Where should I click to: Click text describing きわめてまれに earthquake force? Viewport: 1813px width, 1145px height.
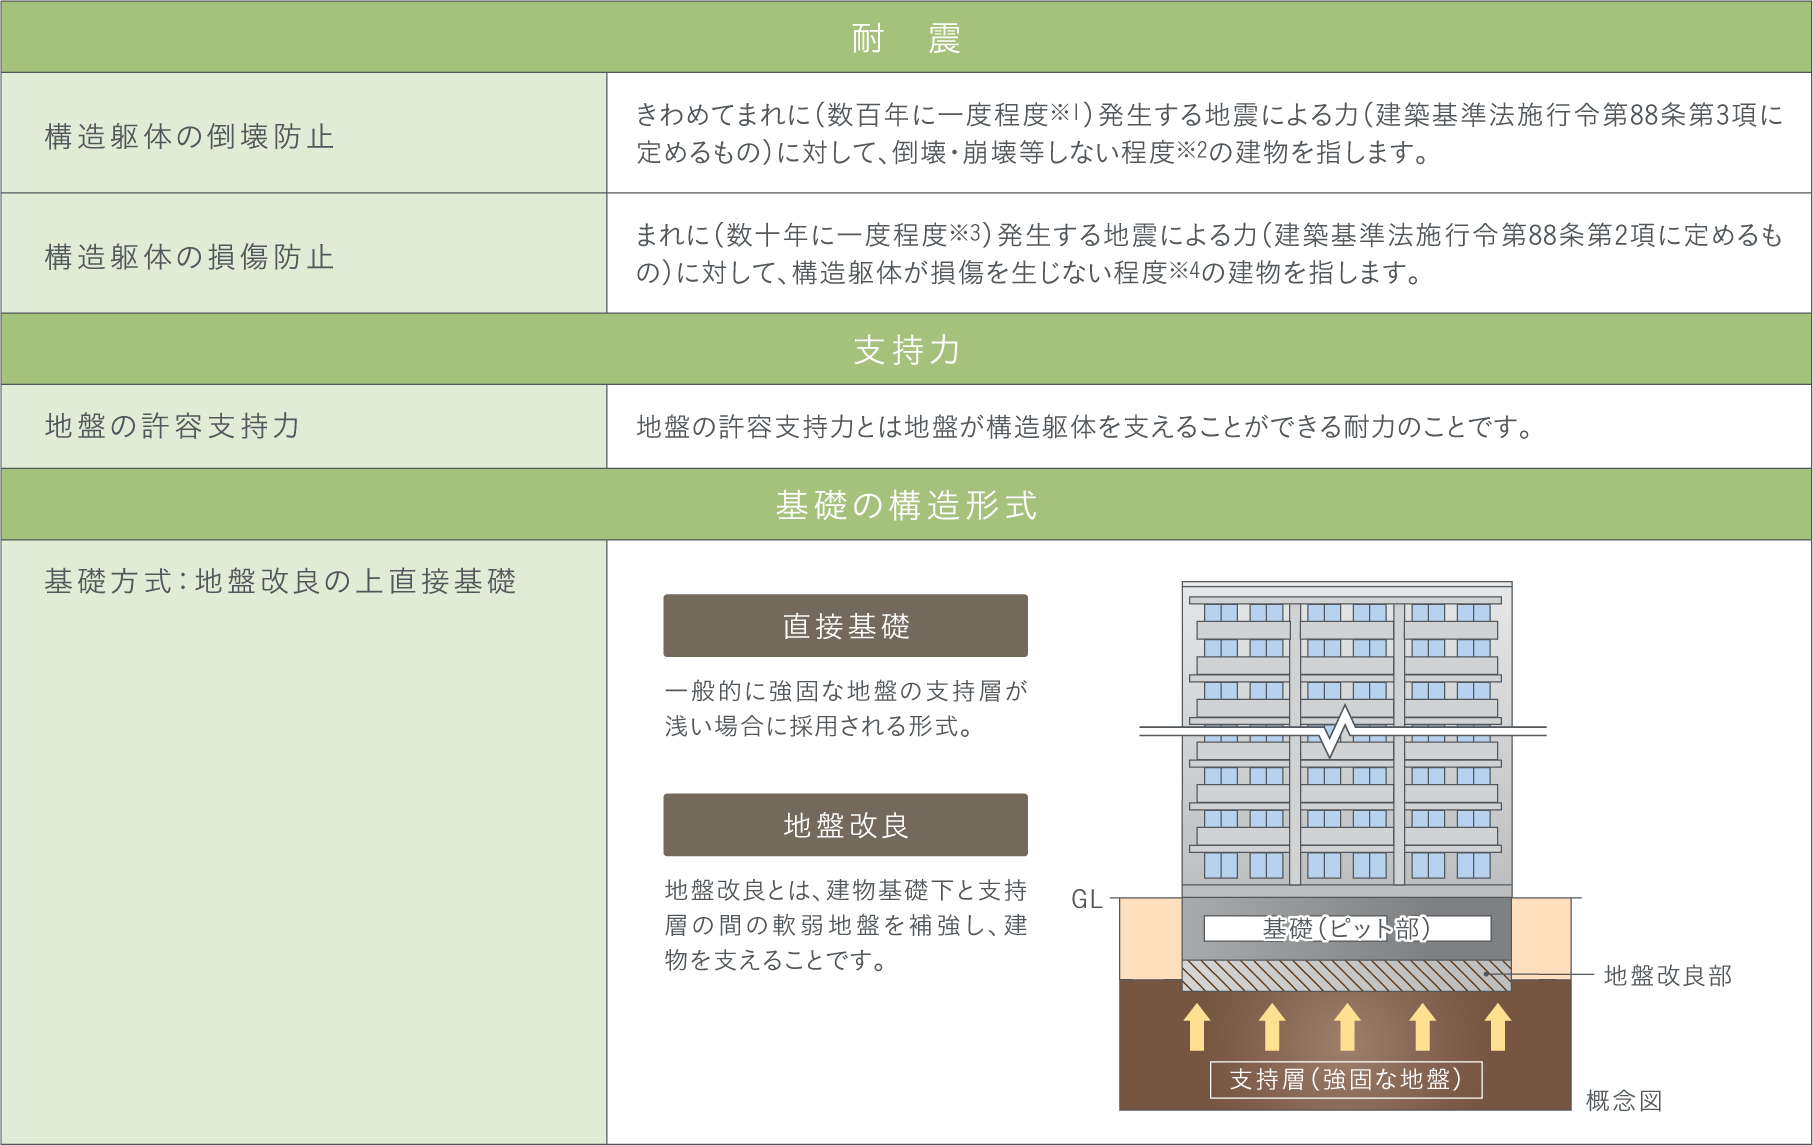click(x=1210, y=133)
